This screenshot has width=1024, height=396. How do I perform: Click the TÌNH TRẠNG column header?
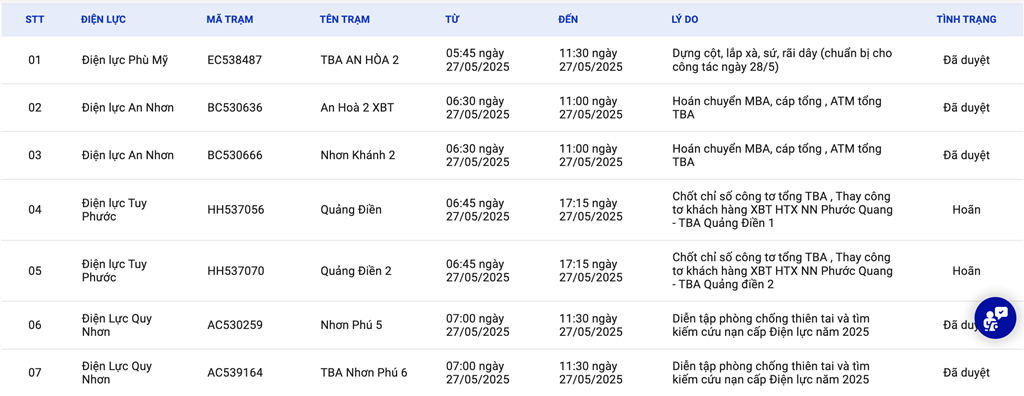click(967, 20)
